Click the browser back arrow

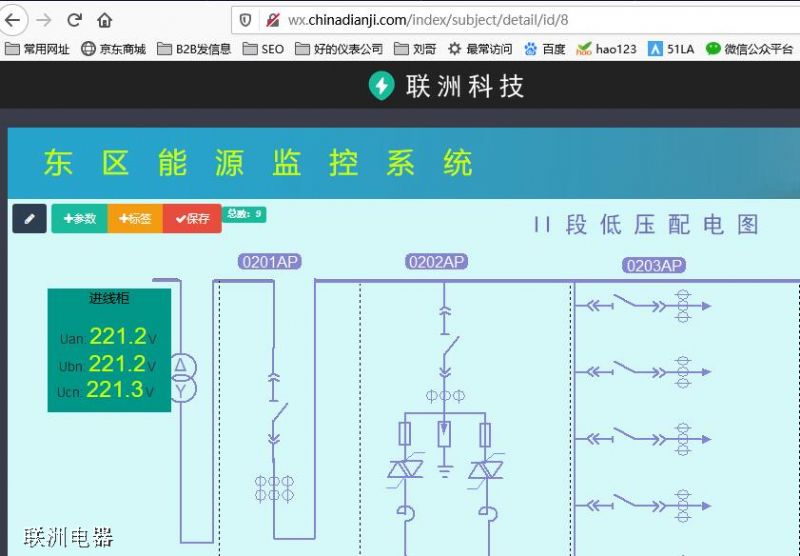pyautogui.click(x=12, y=20)
